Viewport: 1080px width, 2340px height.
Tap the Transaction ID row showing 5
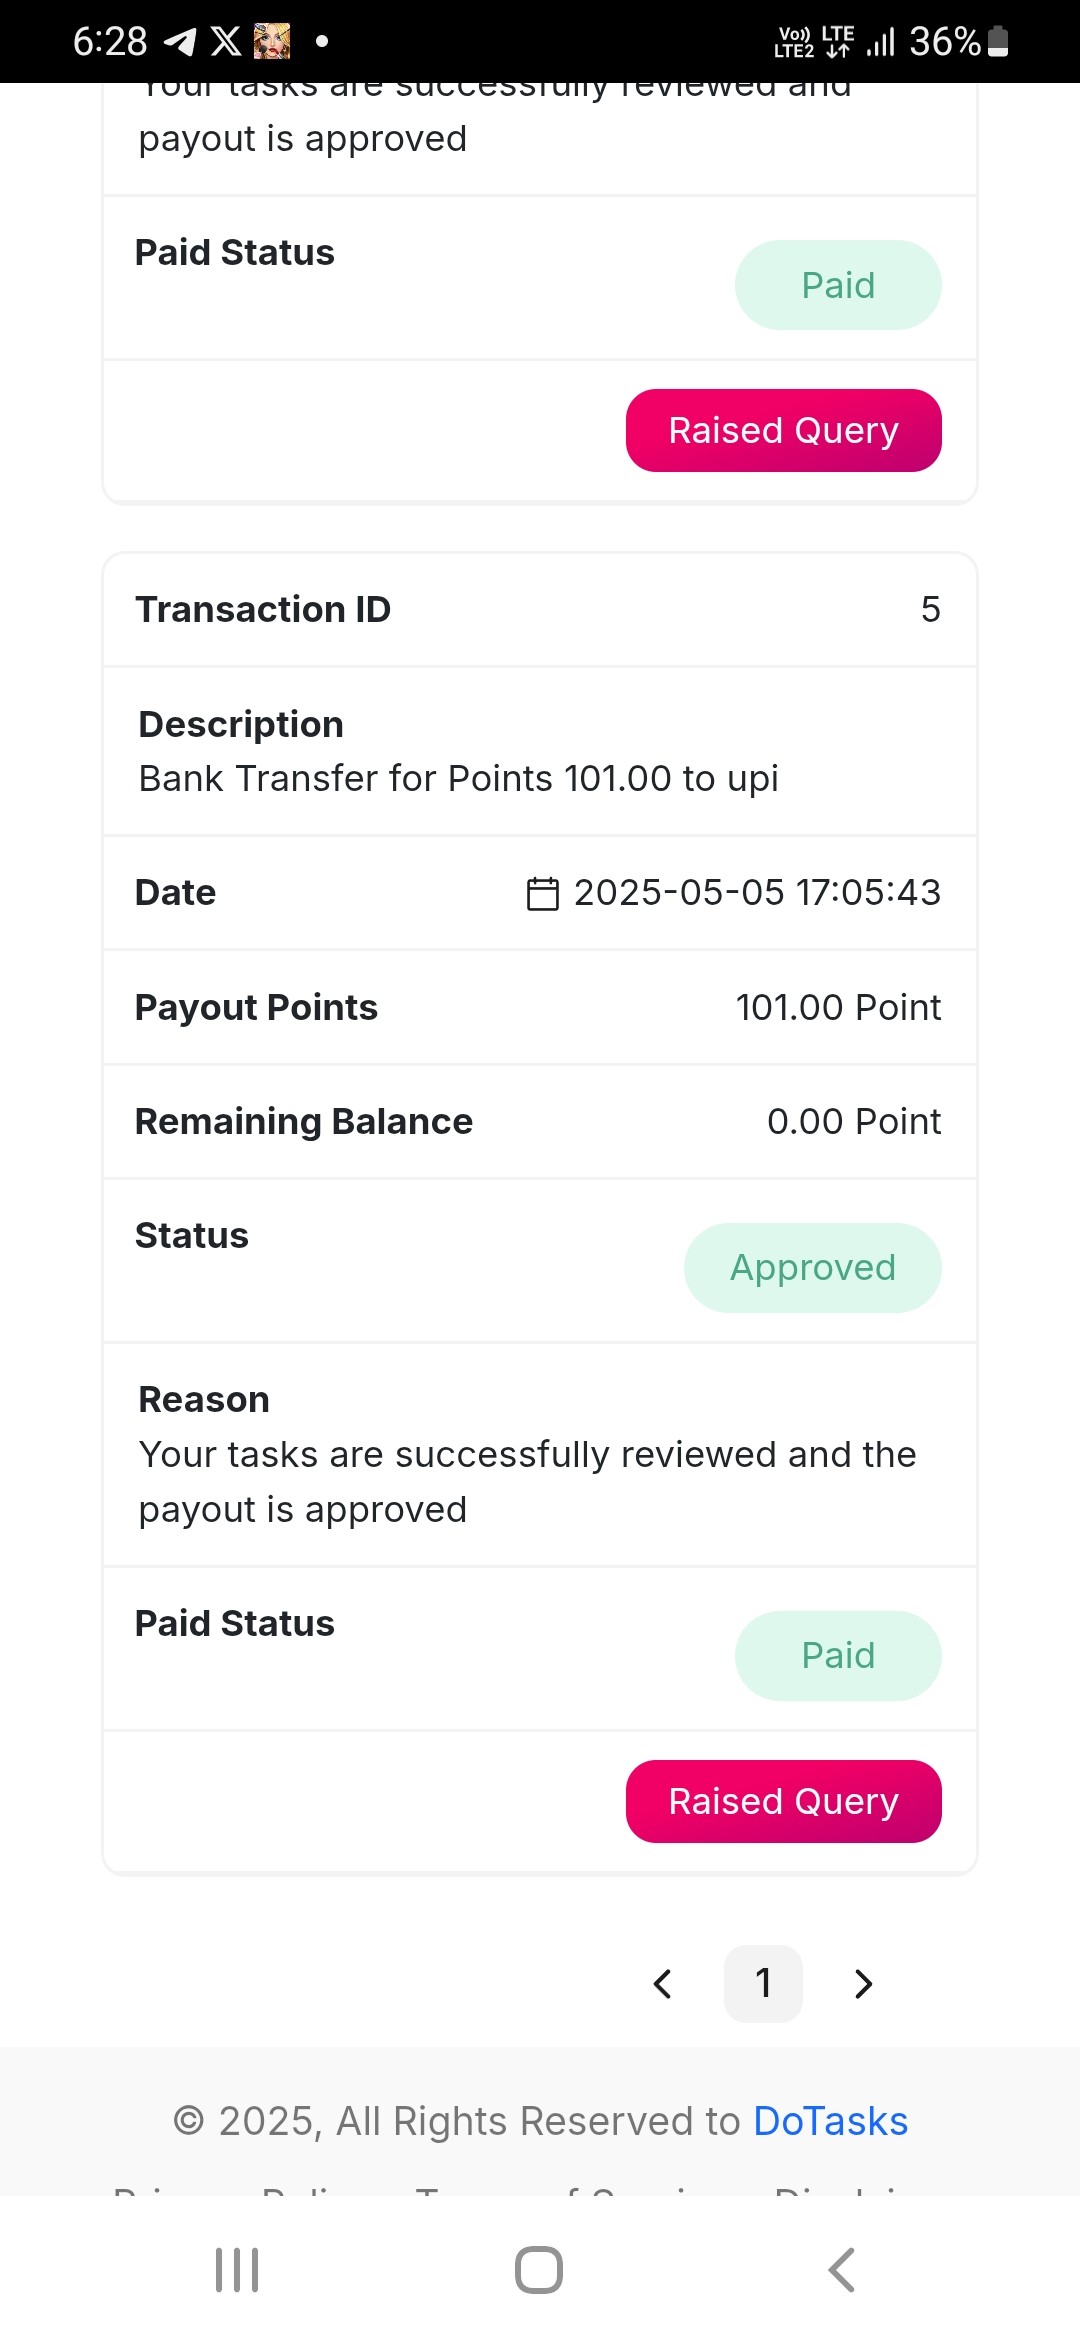(540, 610)
